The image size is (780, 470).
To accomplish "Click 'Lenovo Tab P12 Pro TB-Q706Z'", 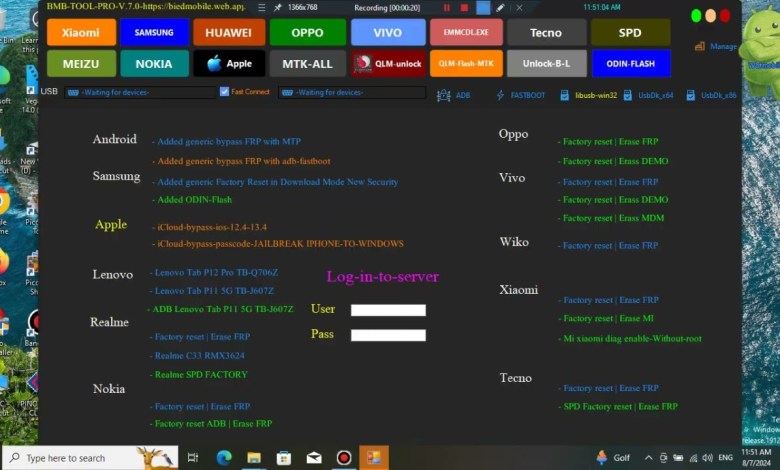I will click(x=214, y=273).
